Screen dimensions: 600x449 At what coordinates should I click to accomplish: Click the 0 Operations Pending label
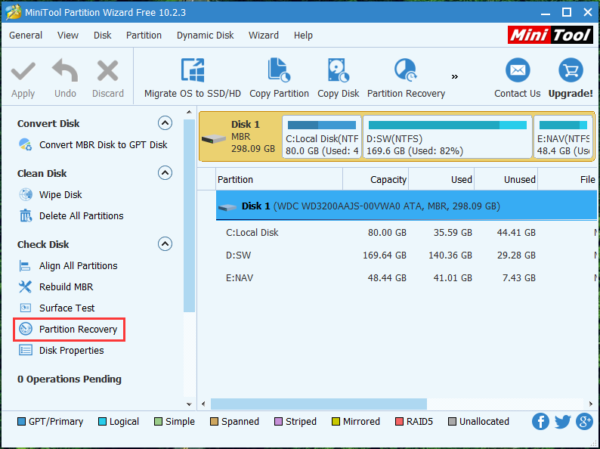click(69, 379)
